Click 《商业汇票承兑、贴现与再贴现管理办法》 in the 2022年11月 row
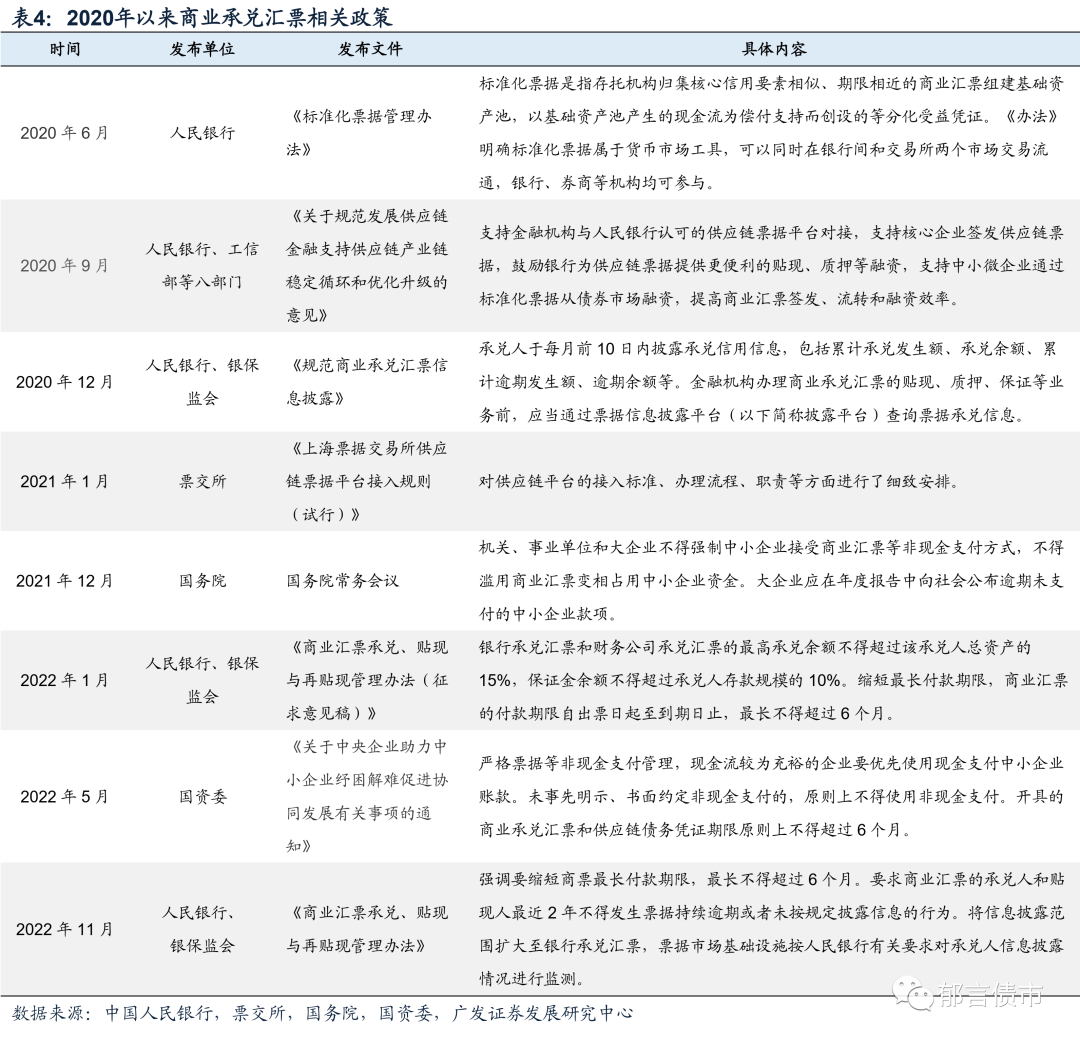This screenshot has width=1080, height=1043. pyautogui.click(x=367, y=929)
